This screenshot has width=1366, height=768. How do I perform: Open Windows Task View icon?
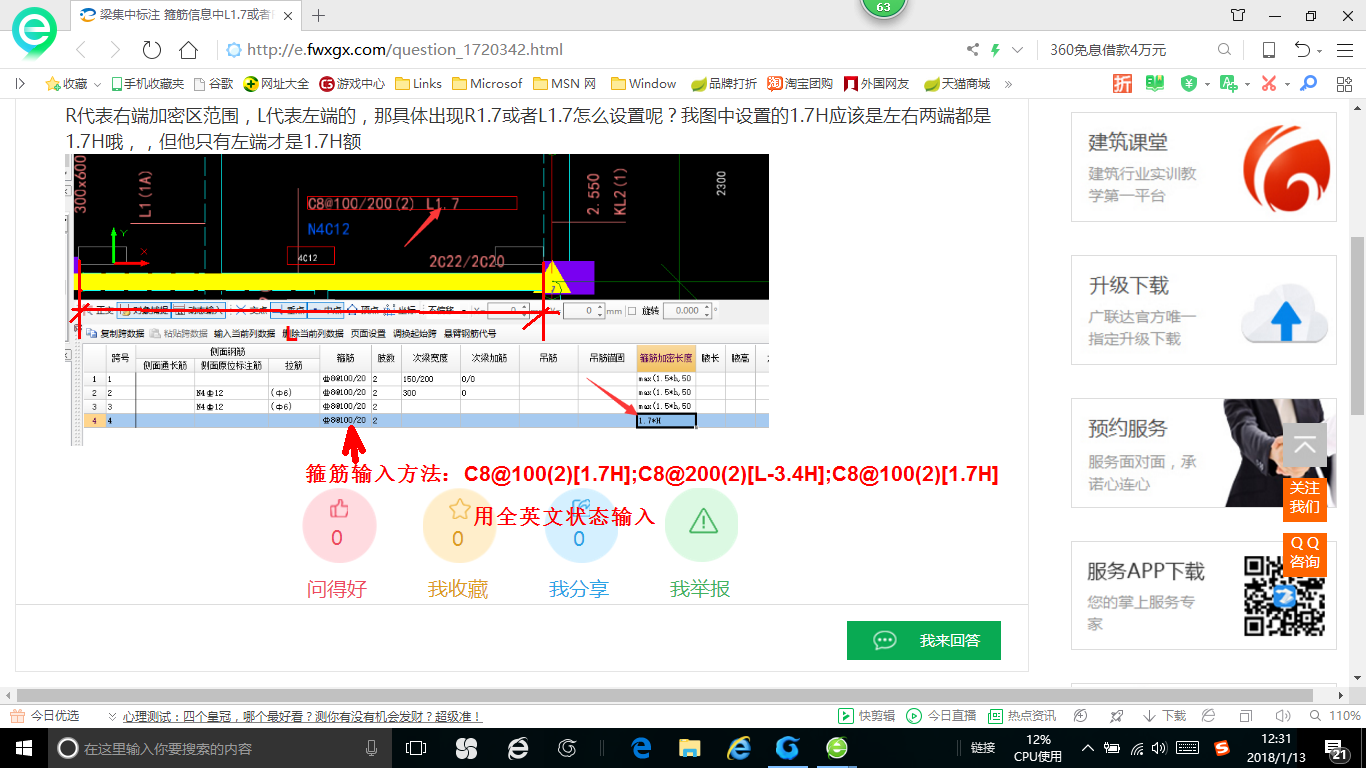pos(416,748)
